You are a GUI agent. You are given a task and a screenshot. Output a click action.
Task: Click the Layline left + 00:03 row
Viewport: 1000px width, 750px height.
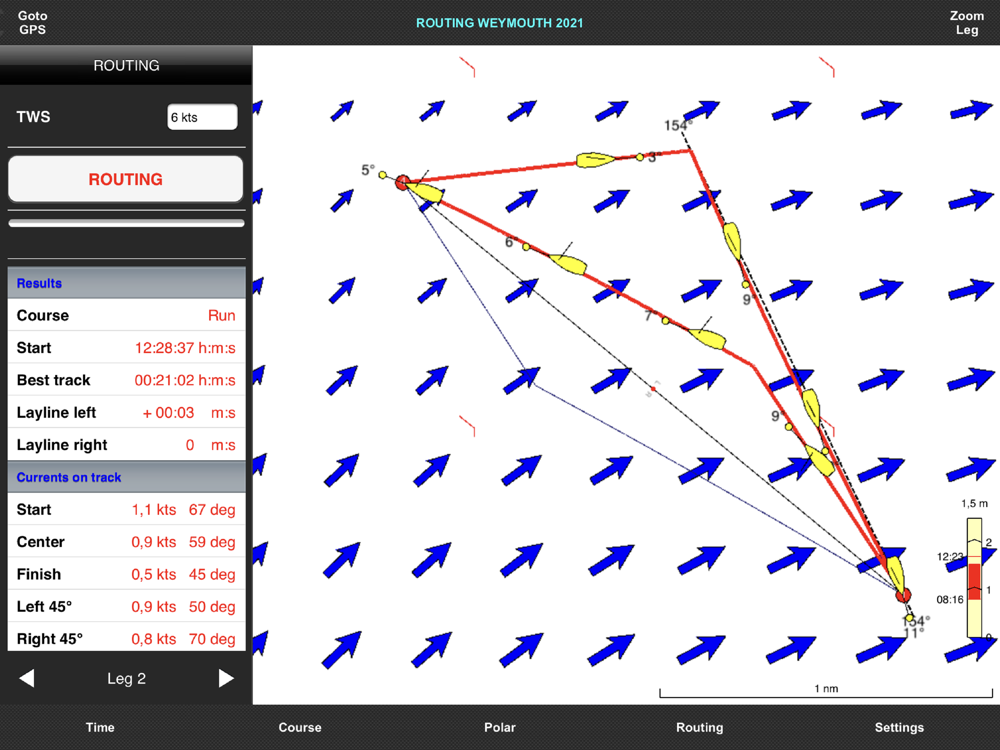pos(126,413)
